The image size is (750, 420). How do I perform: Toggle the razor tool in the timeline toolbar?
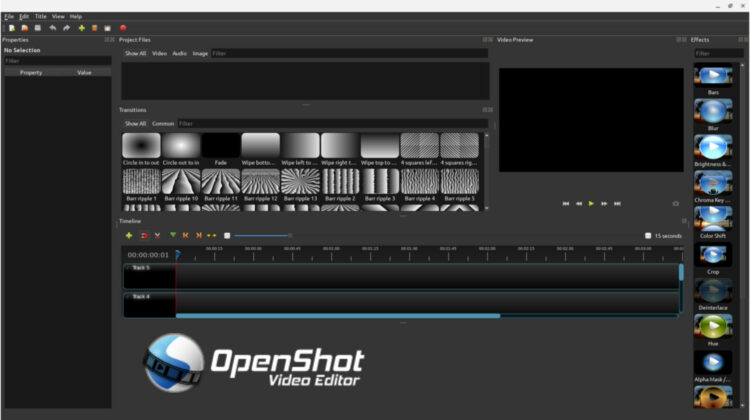click(x=157, y=235)
